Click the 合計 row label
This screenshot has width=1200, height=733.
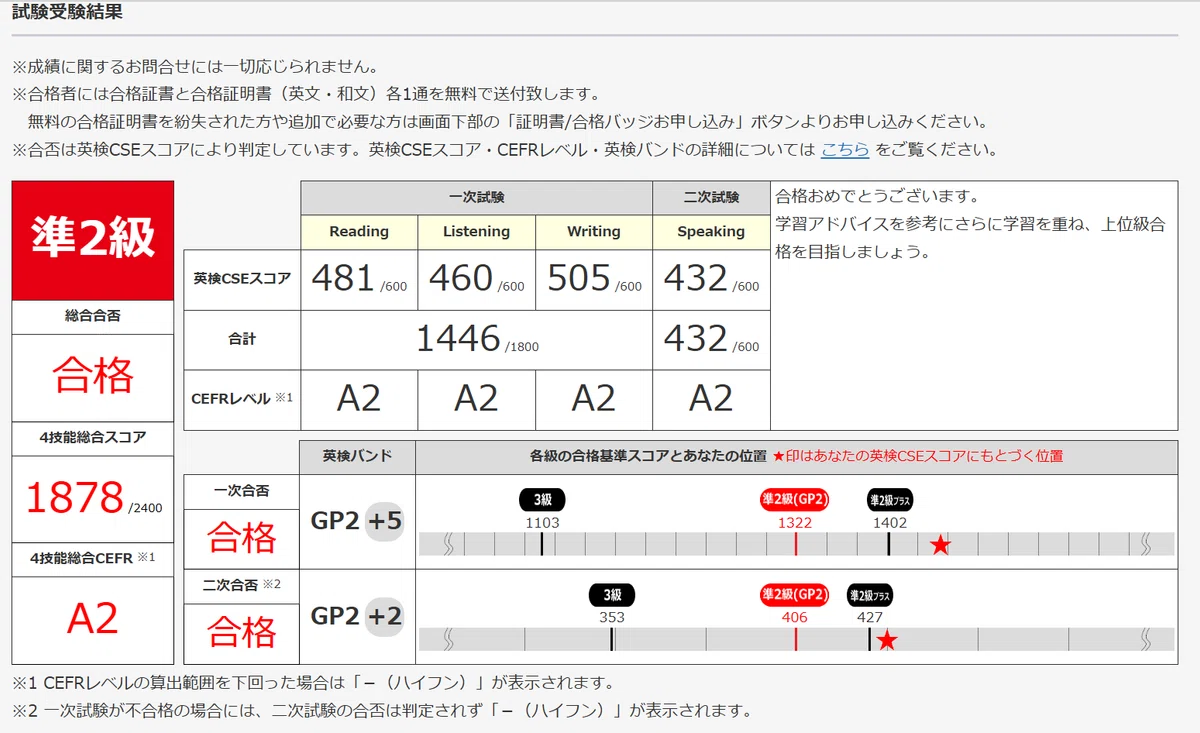pos(242,339)
